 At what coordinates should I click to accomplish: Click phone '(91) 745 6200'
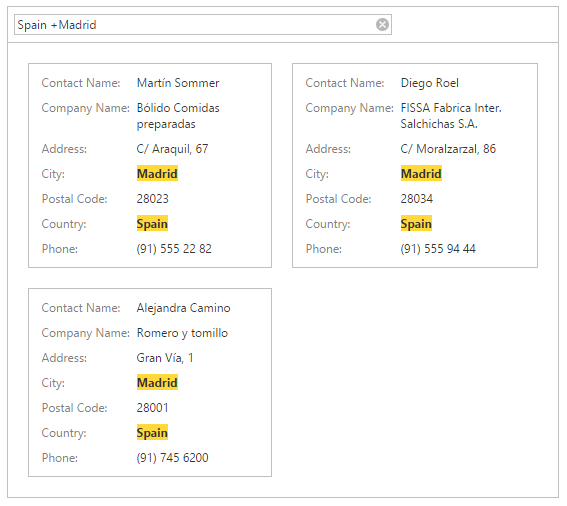[172, 458]
